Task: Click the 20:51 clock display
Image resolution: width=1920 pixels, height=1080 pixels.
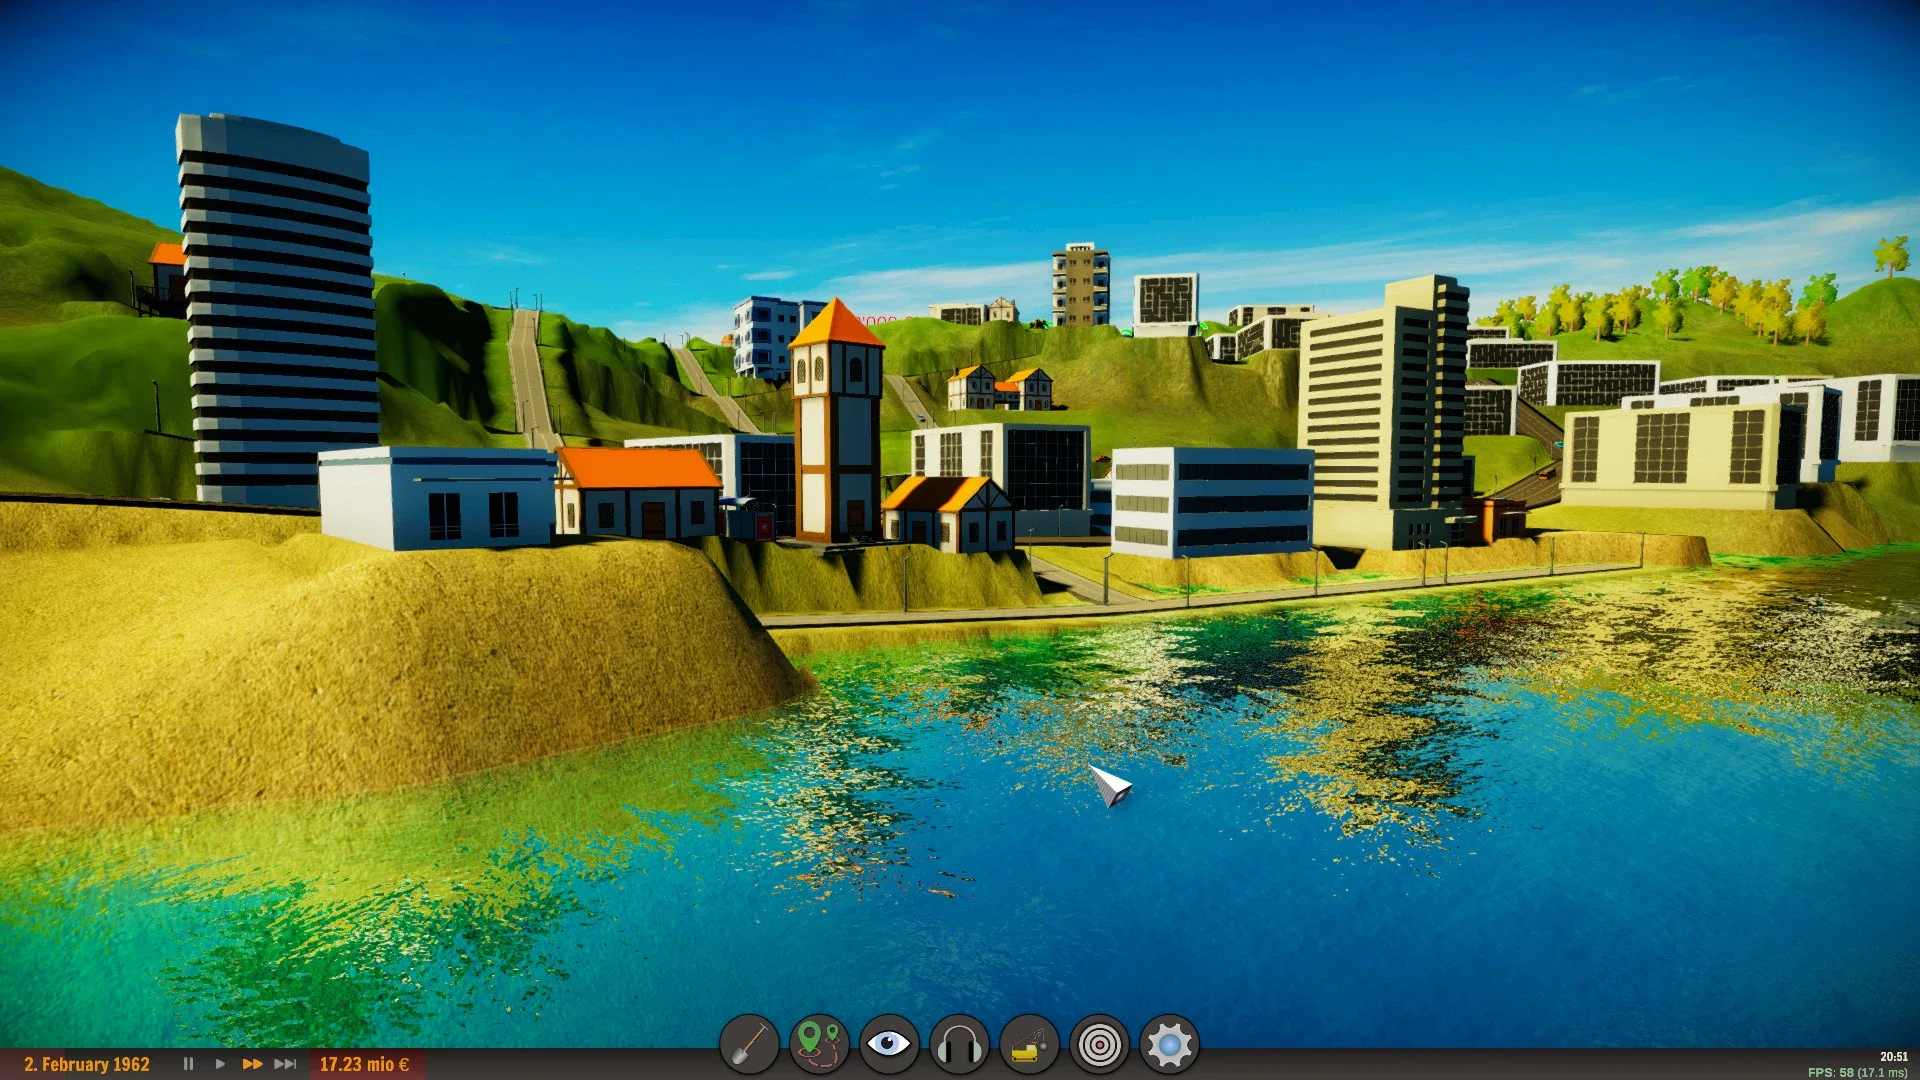Action: [1893, 1056]
